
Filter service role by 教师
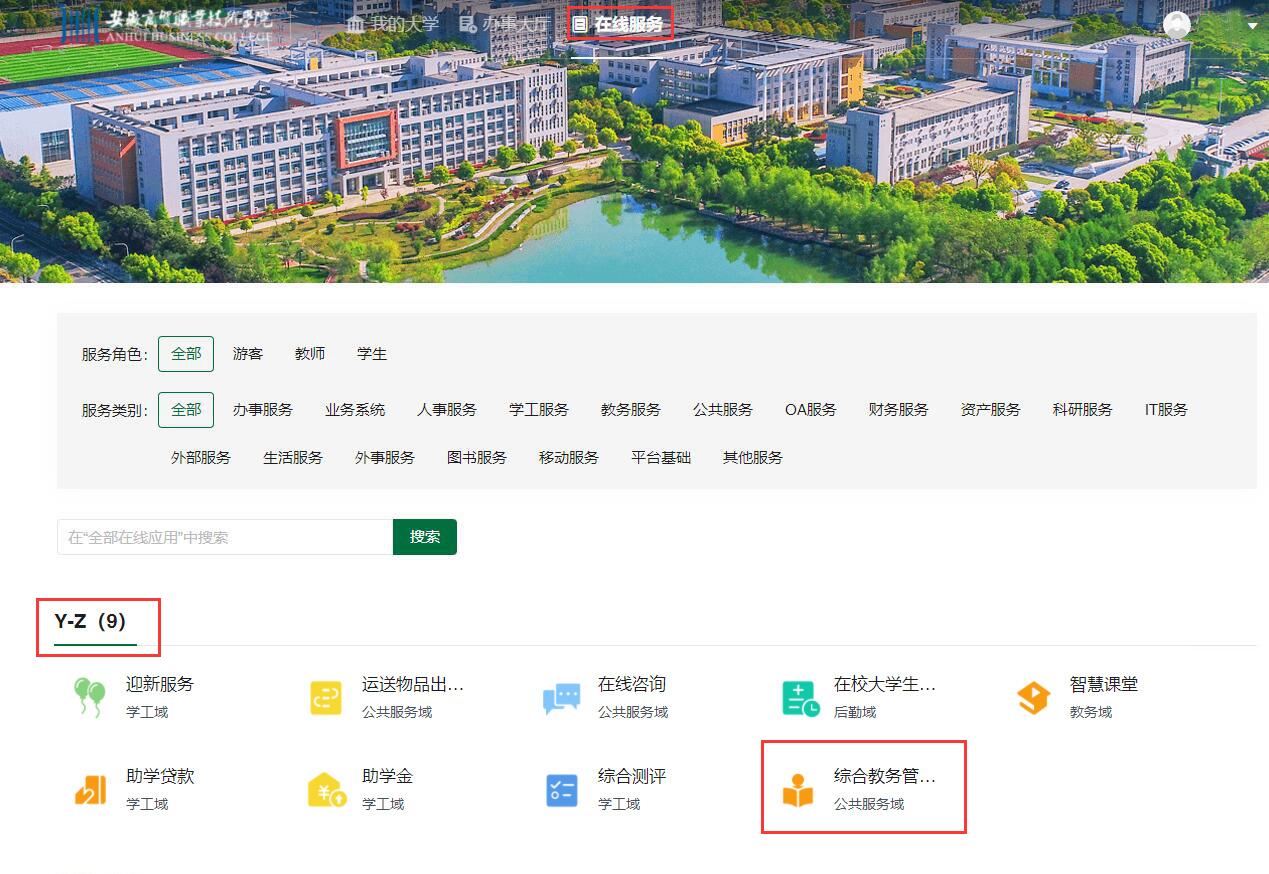pos(310,354)
